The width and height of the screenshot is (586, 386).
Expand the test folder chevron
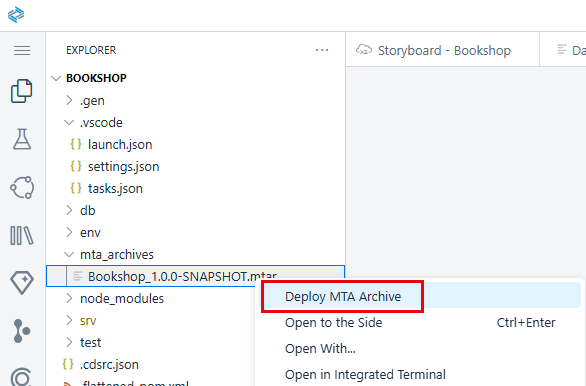point(69,342)
